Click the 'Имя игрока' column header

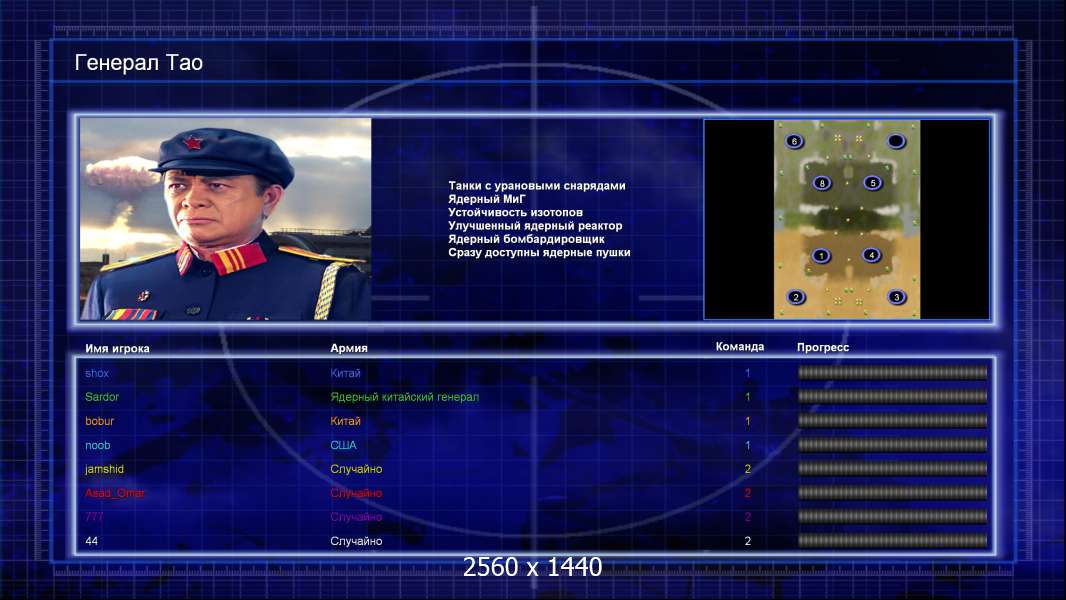tap(117, 349)
